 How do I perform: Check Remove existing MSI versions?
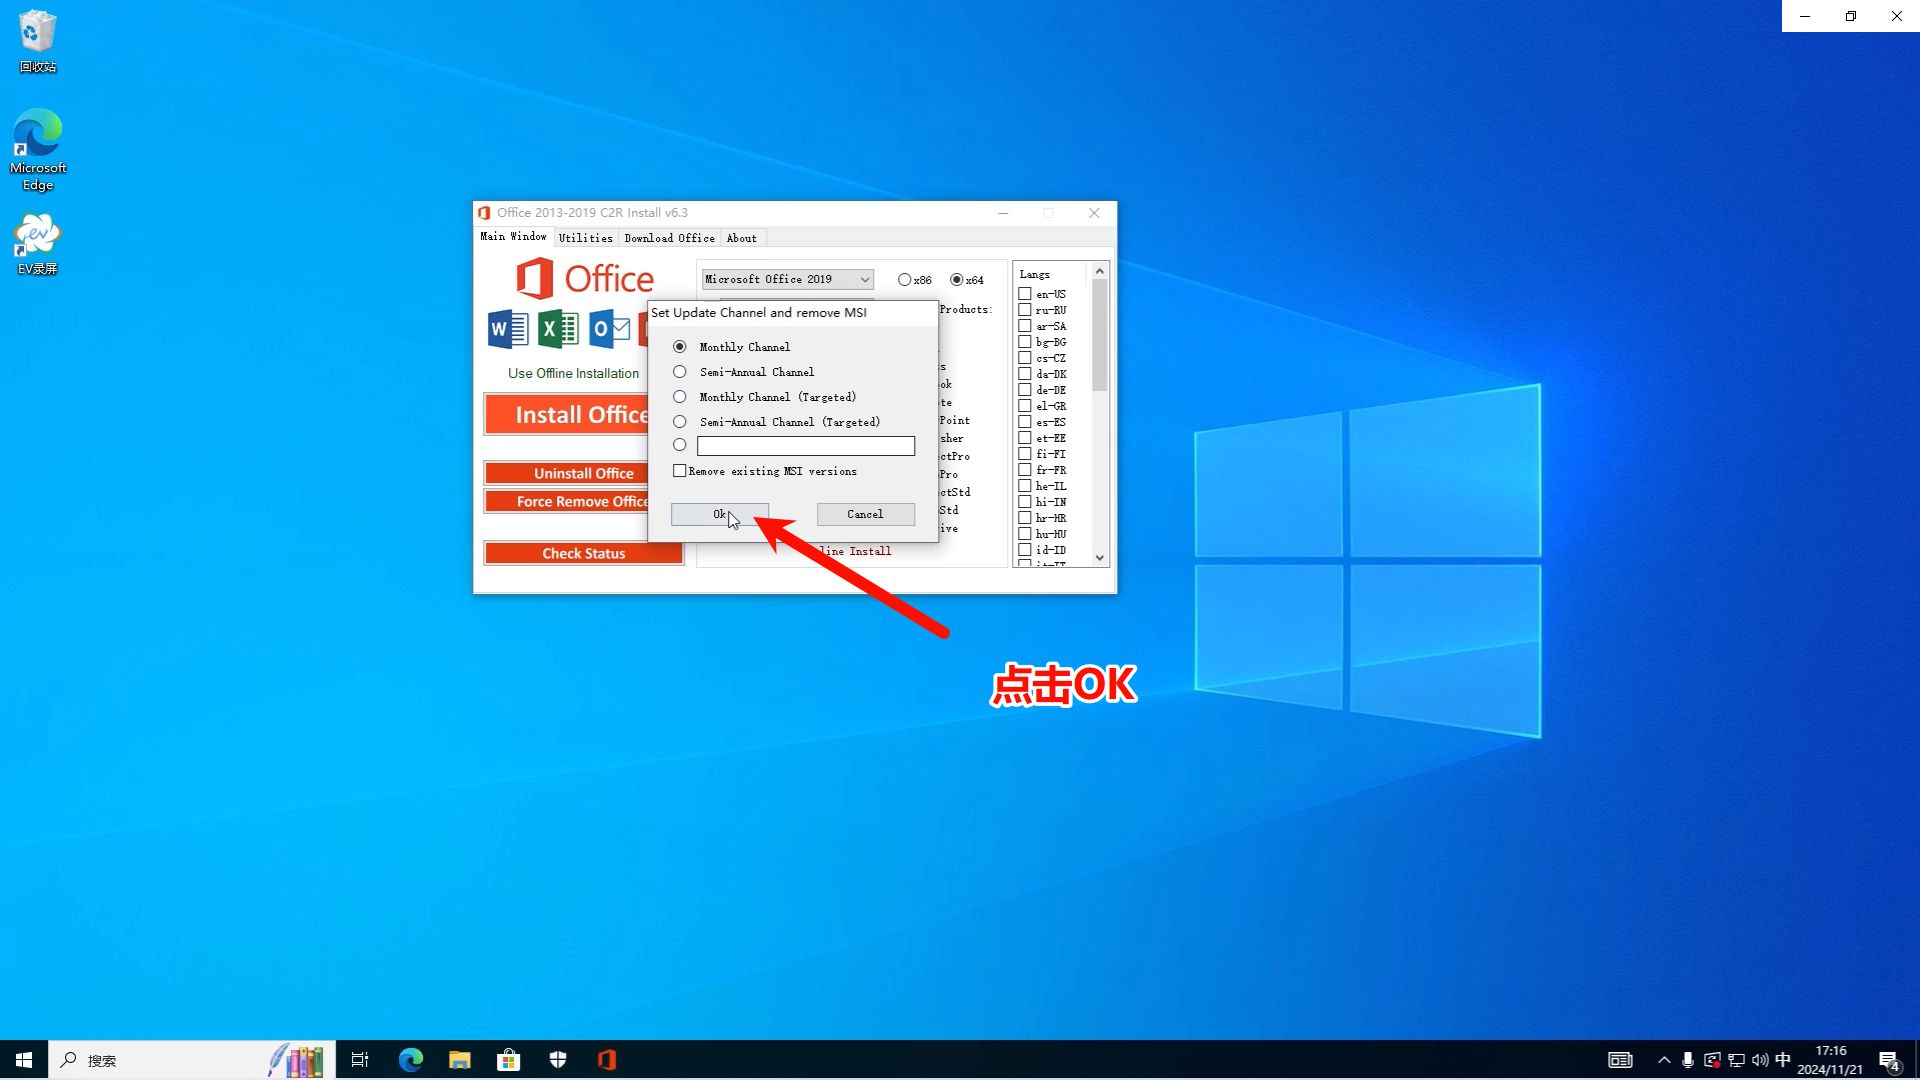(x=680, y=471)
